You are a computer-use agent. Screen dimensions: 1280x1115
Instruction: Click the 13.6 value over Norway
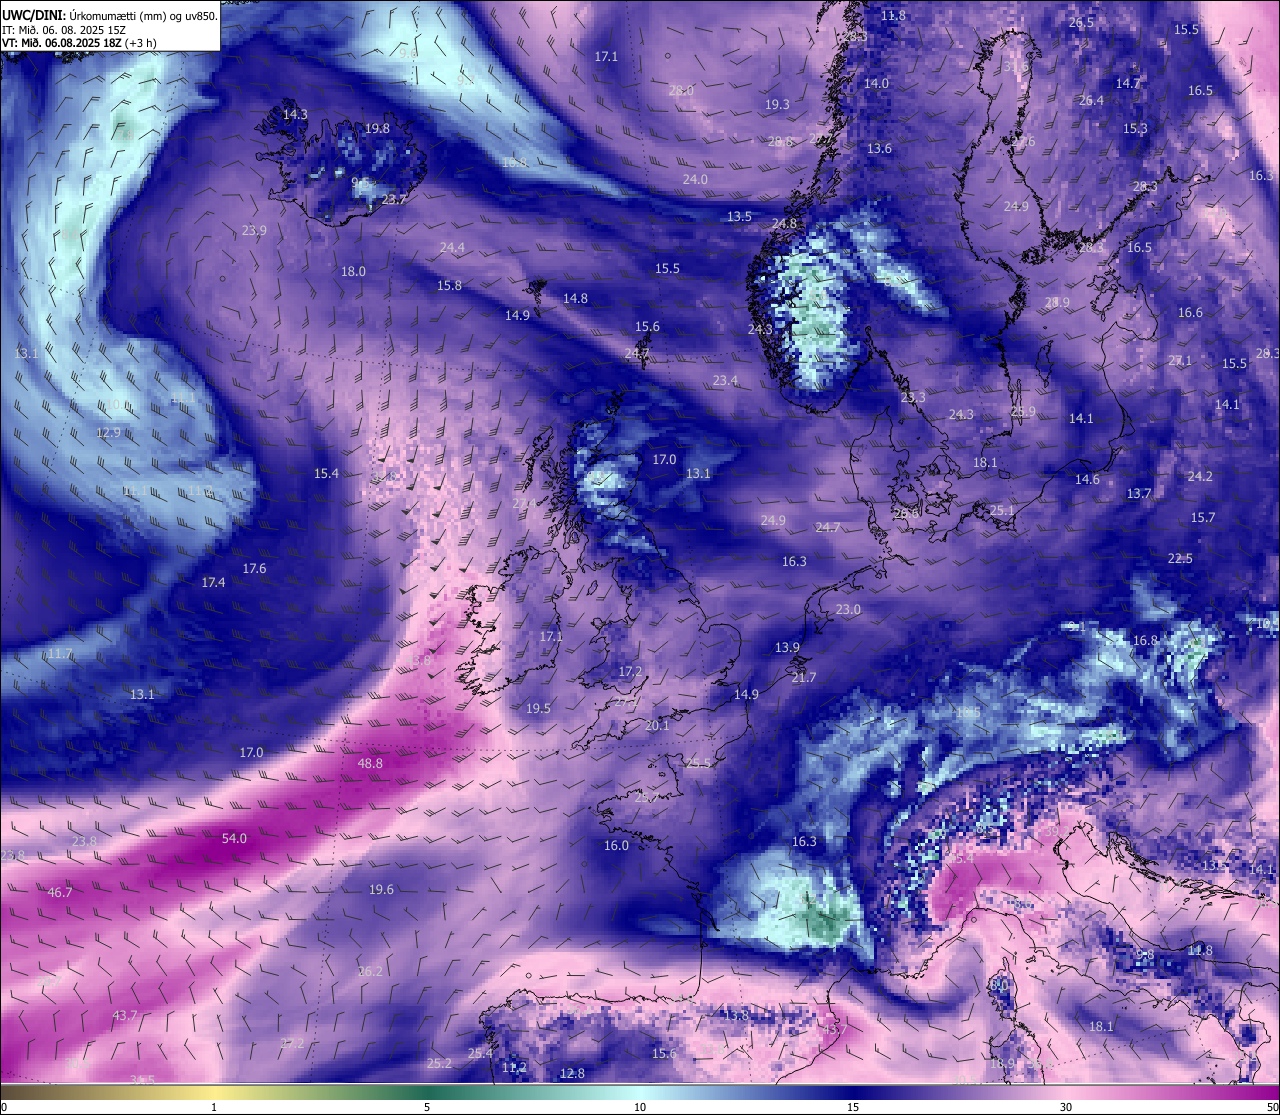(879, 149)
